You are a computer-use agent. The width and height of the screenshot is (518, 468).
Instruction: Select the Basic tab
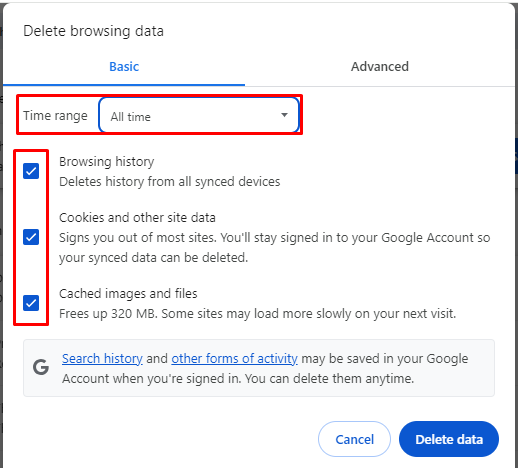[x=124, y=67]
